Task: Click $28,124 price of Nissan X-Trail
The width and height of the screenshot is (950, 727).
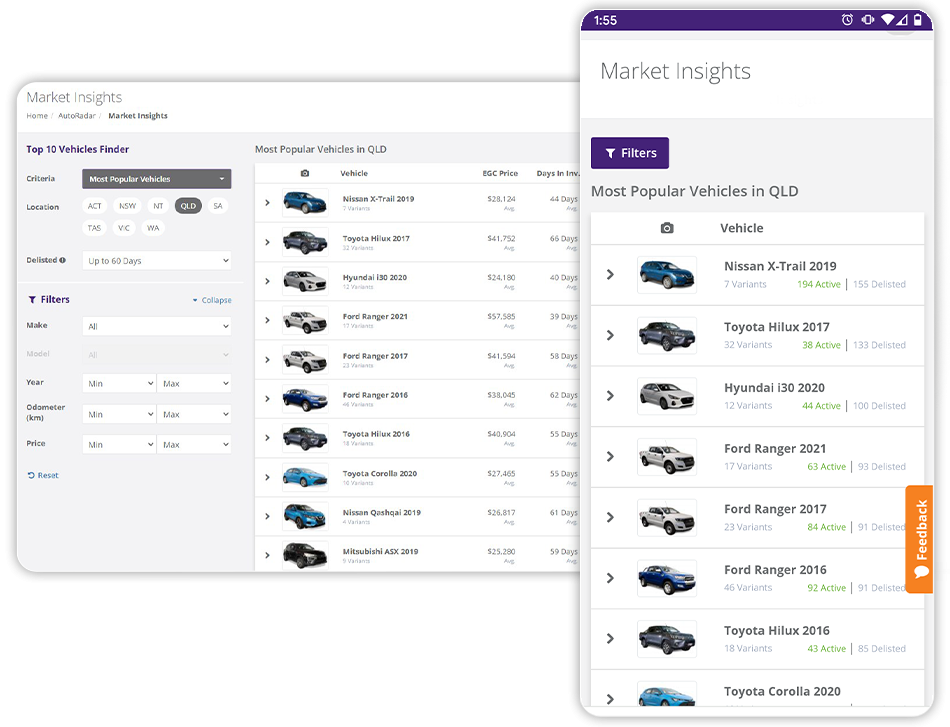Action: 501,199
